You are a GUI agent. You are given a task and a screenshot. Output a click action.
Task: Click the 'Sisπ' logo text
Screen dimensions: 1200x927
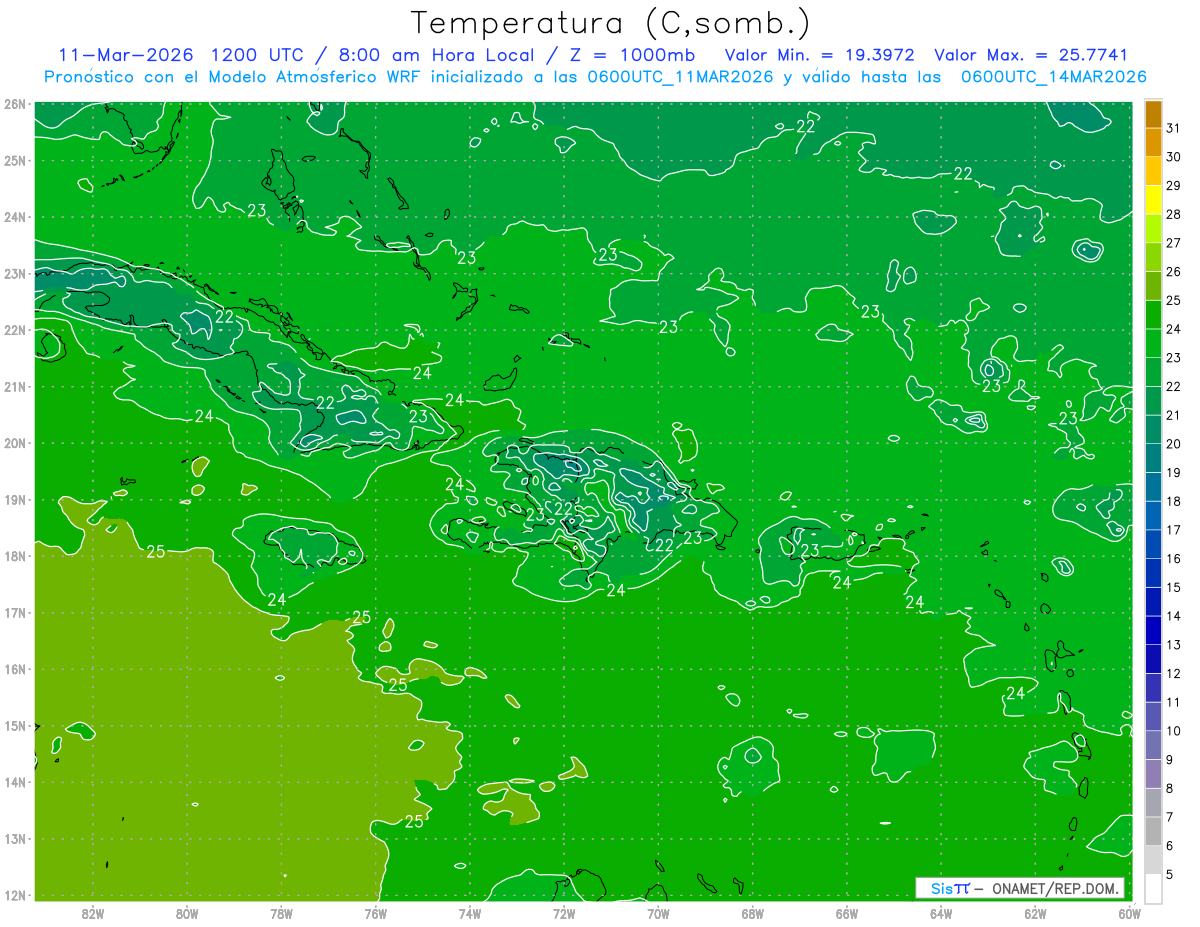(949, 888)
